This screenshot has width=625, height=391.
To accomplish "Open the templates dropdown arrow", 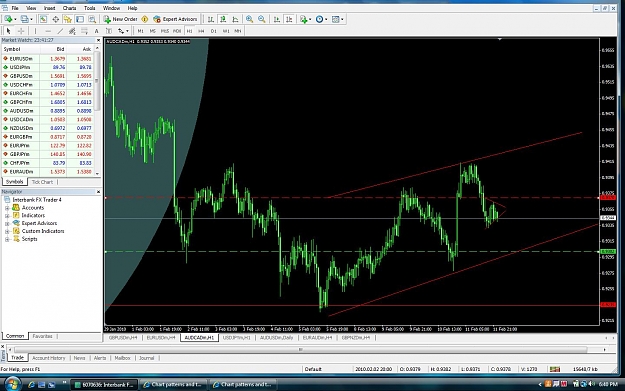I will 342,19.
